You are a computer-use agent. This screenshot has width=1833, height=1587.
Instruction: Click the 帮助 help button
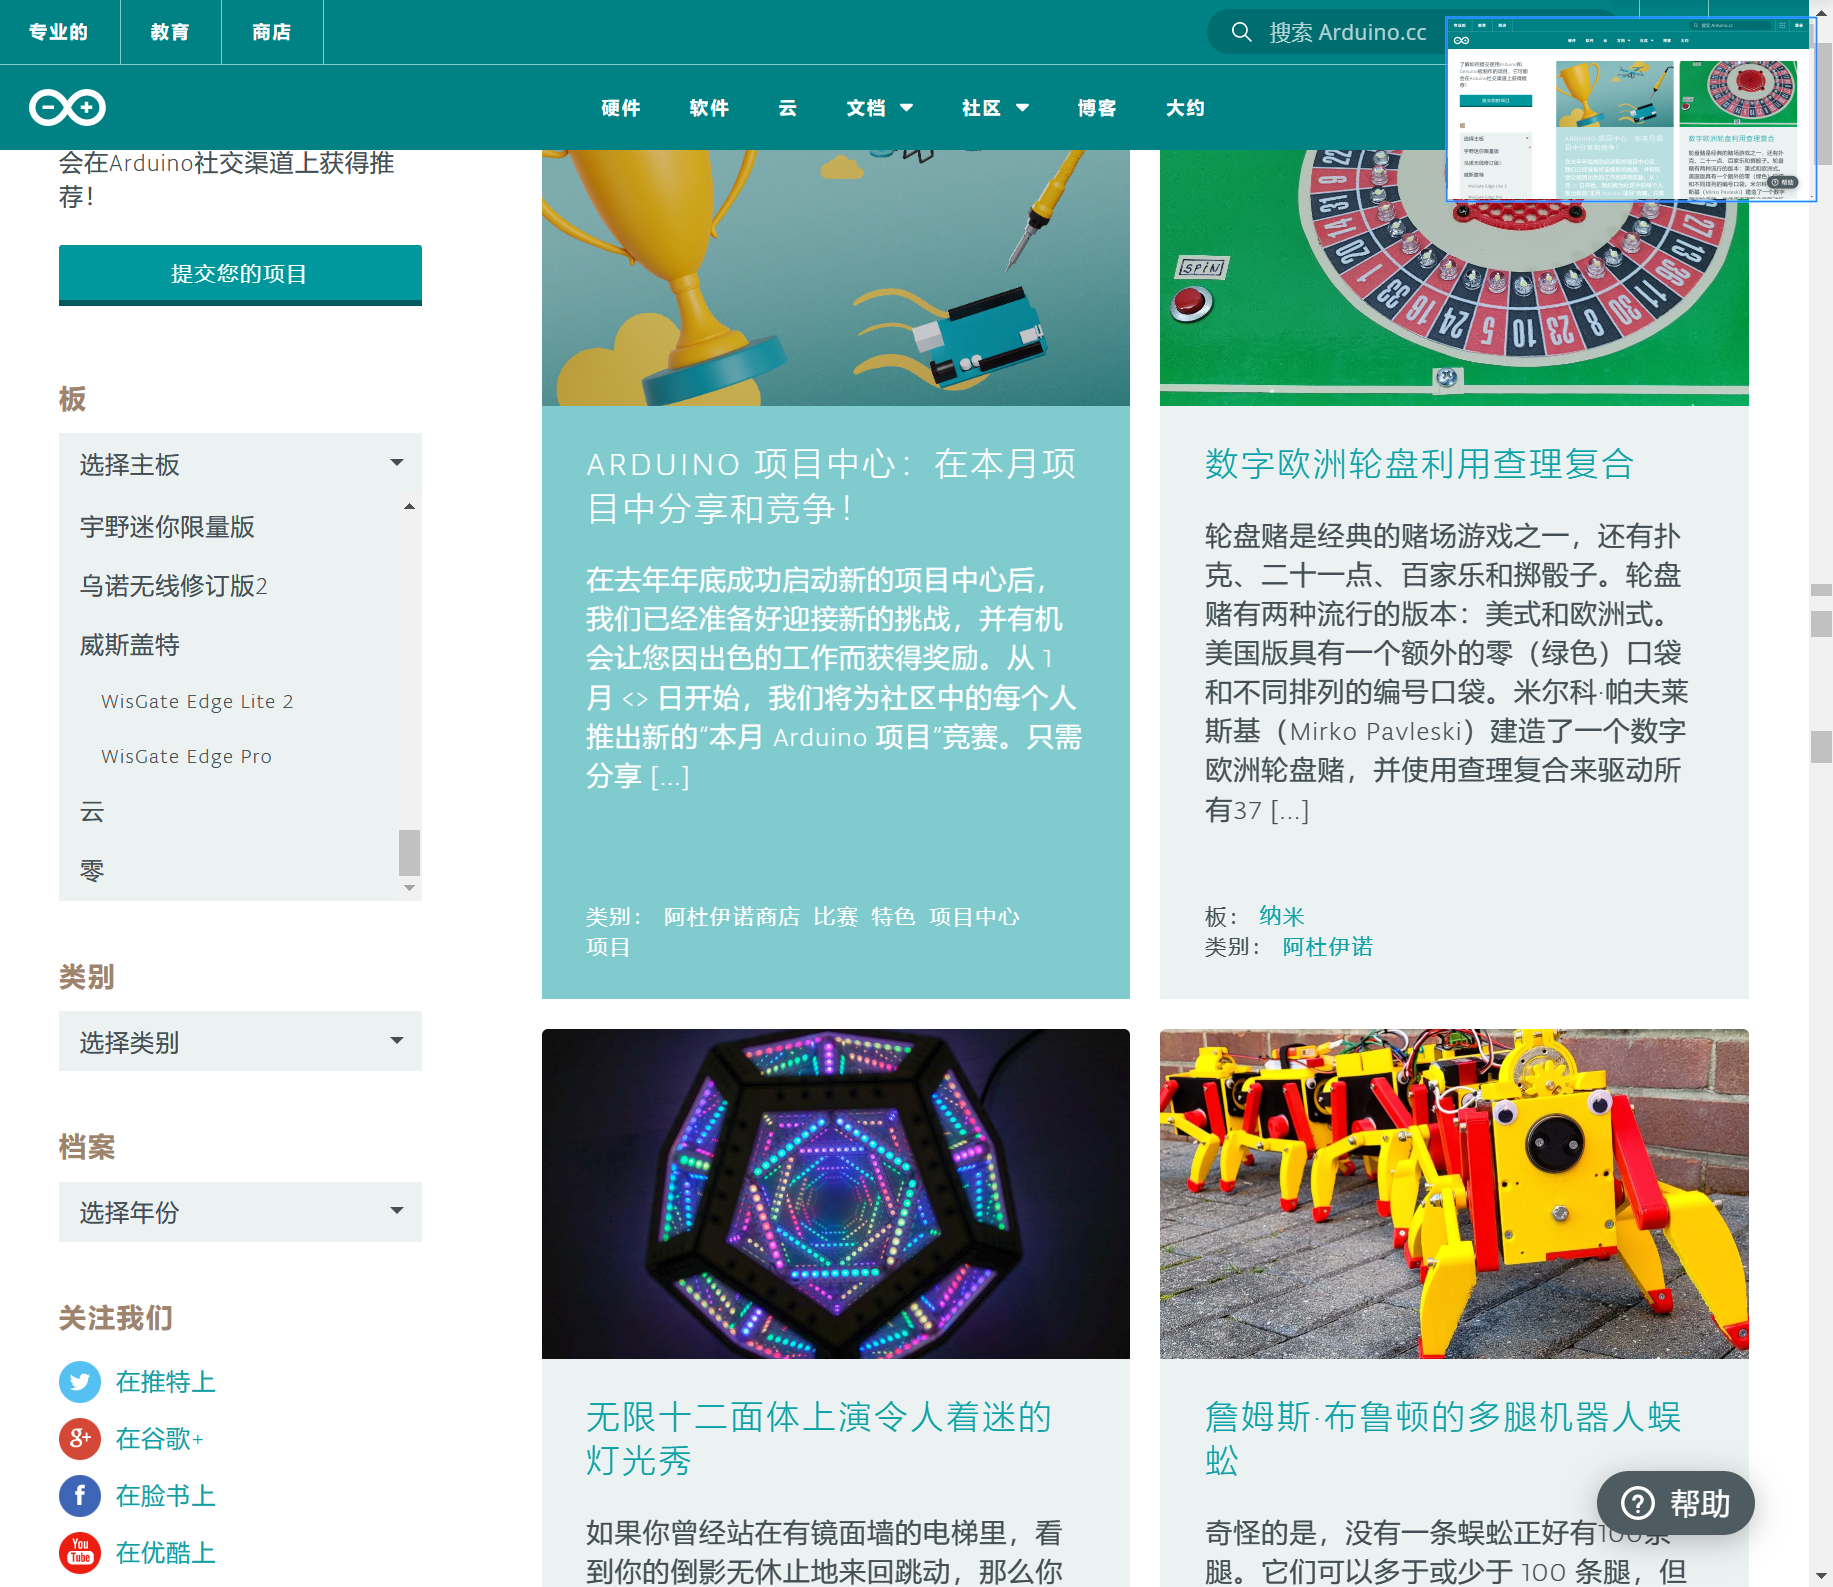(1676, 1503)
